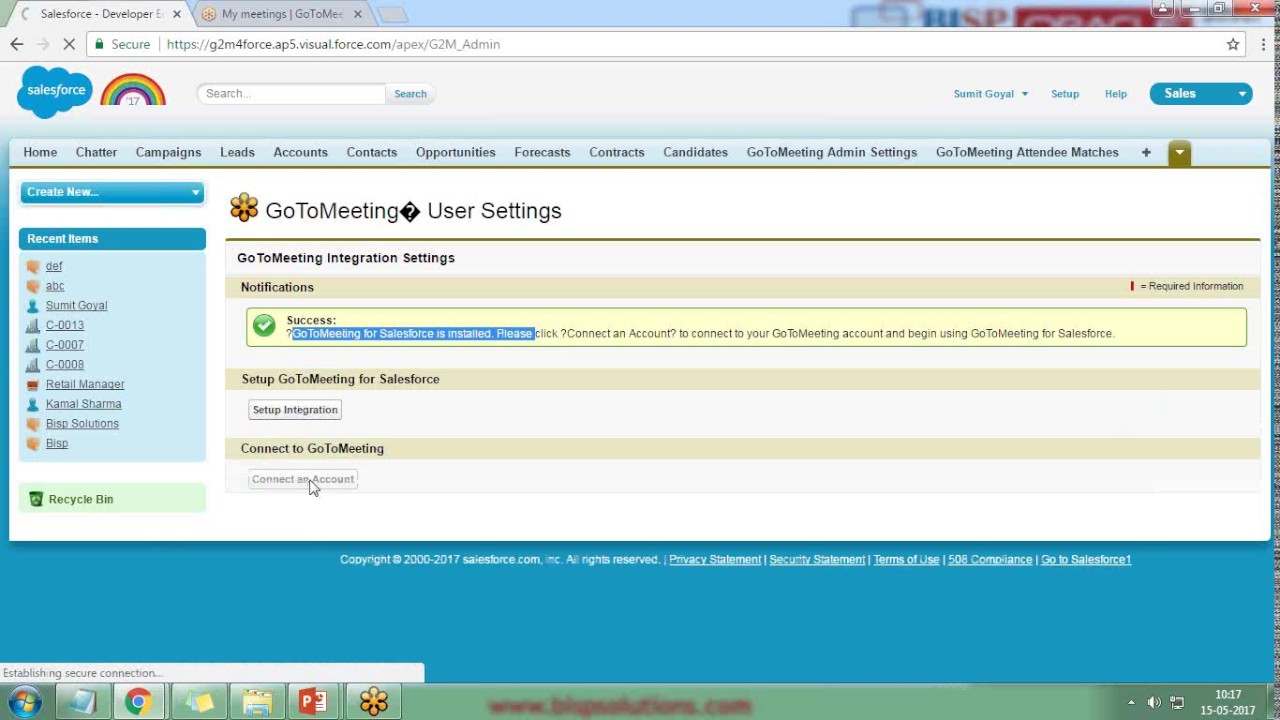1280x720 pixels.
Task: Click the Recycle Bin icon in sidebar
Action: [x=36, y=499]
